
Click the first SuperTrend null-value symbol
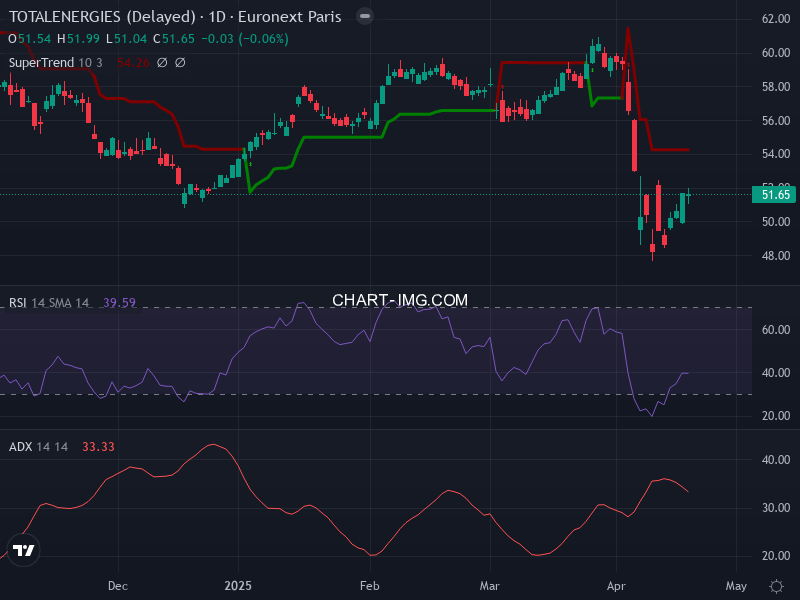(x=162, y=63)
